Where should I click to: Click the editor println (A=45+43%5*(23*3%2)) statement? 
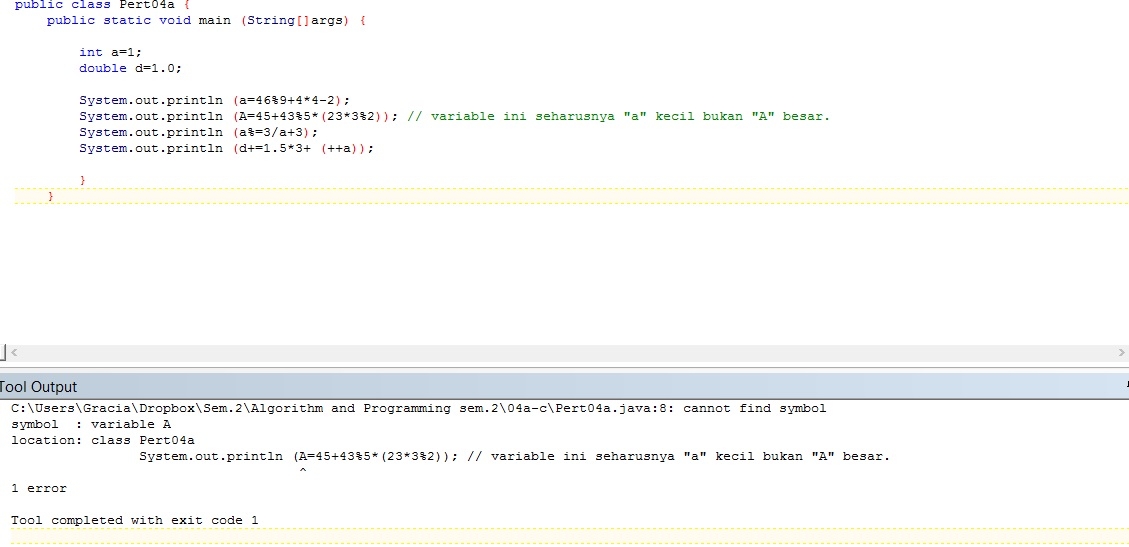tap(238, 116)
